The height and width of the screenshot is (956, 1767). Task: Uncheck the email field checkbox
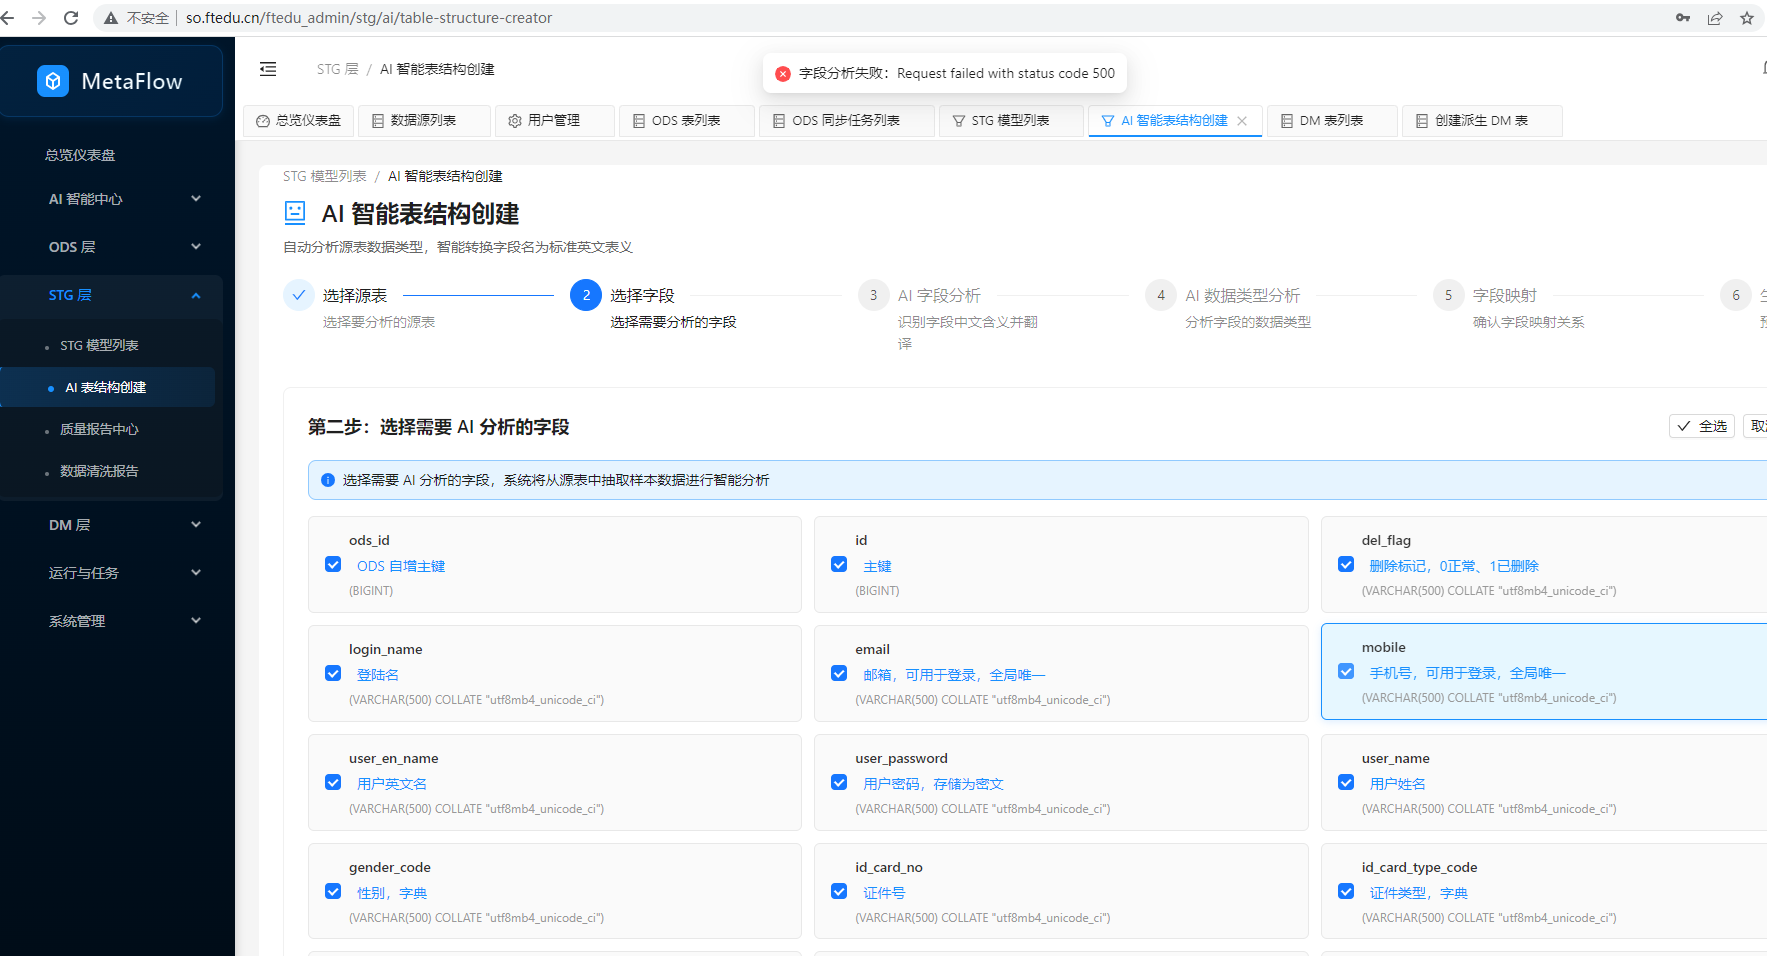coord(839,674)
